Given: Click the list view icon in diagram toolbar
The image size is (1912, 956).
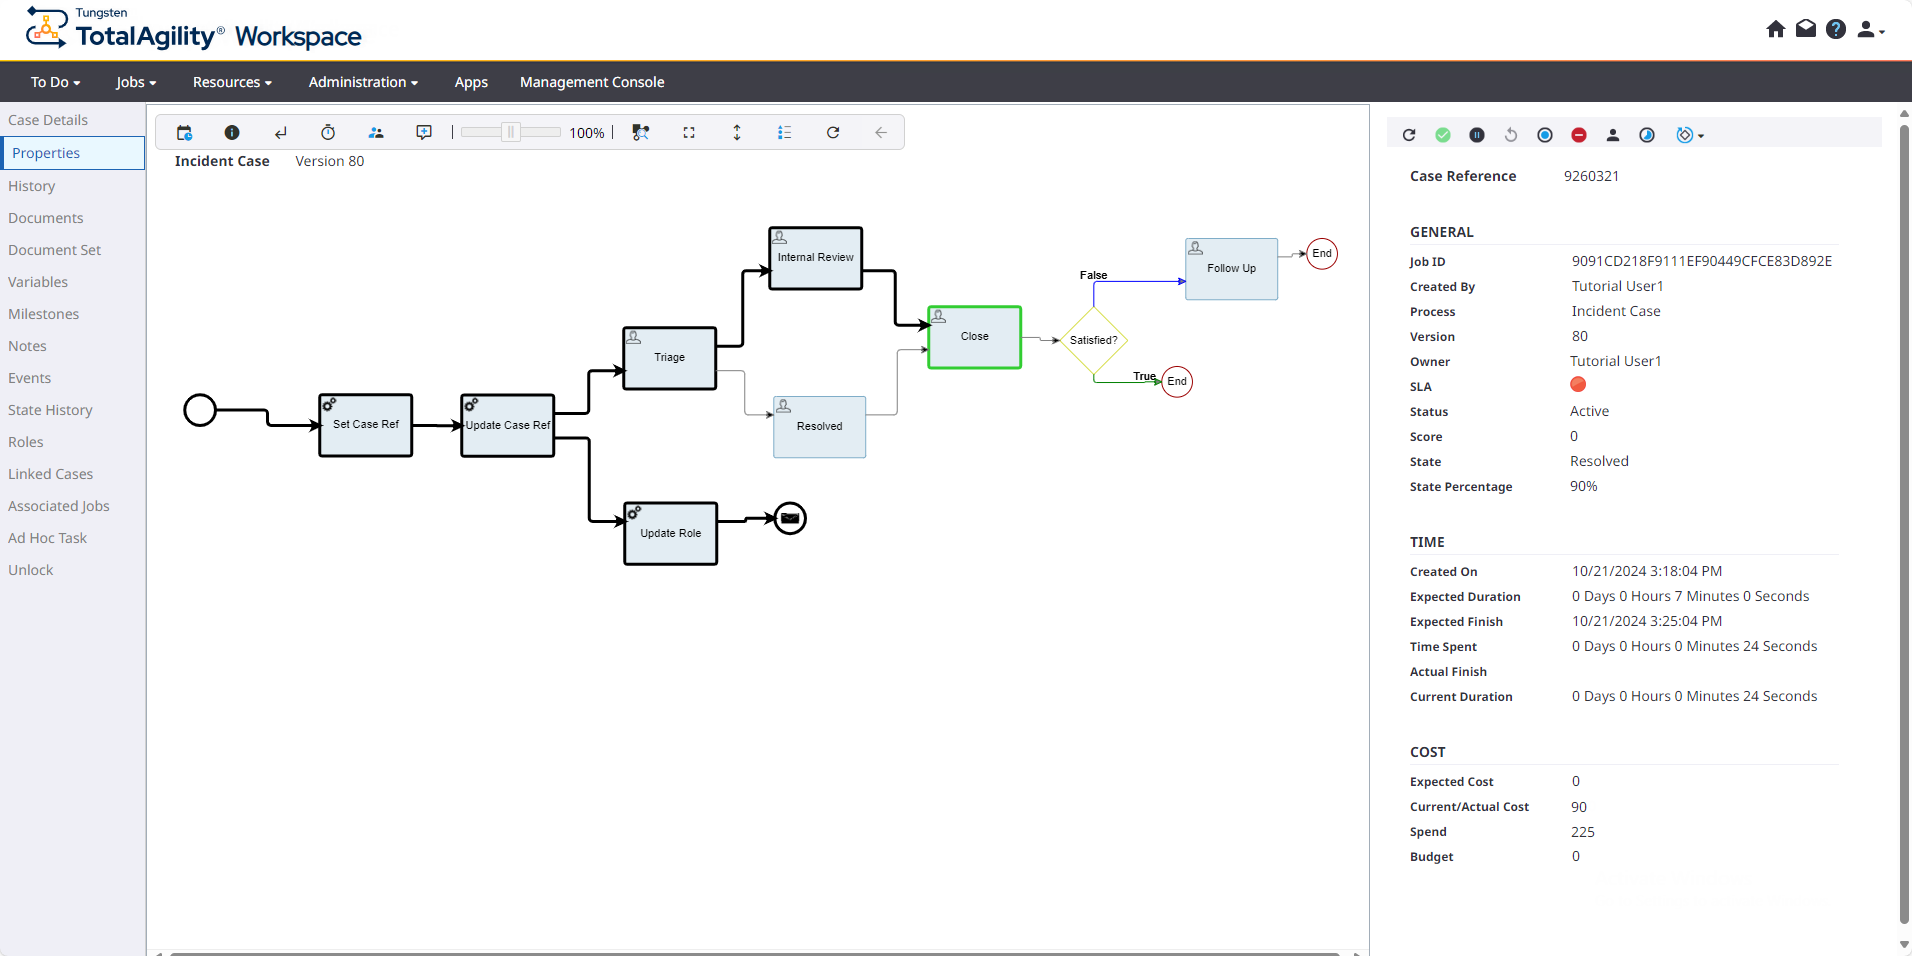Looking at the screenshot, I should coord(785,133).
